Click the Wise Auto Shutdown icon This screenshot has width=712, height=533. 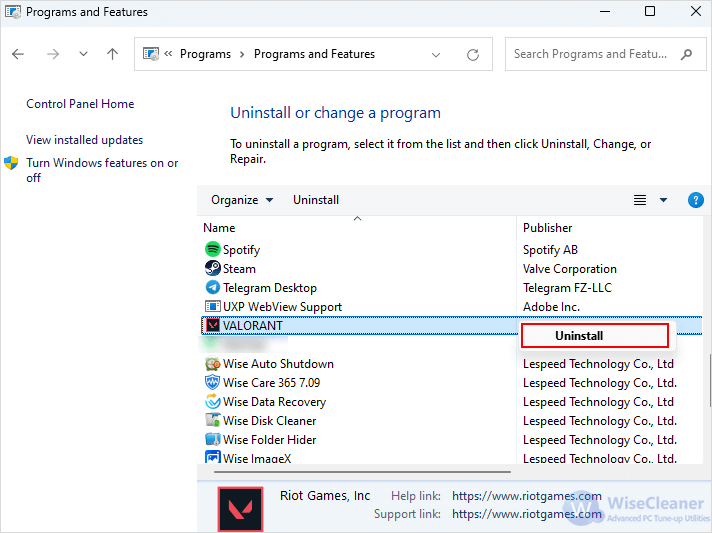click(212, 364)
